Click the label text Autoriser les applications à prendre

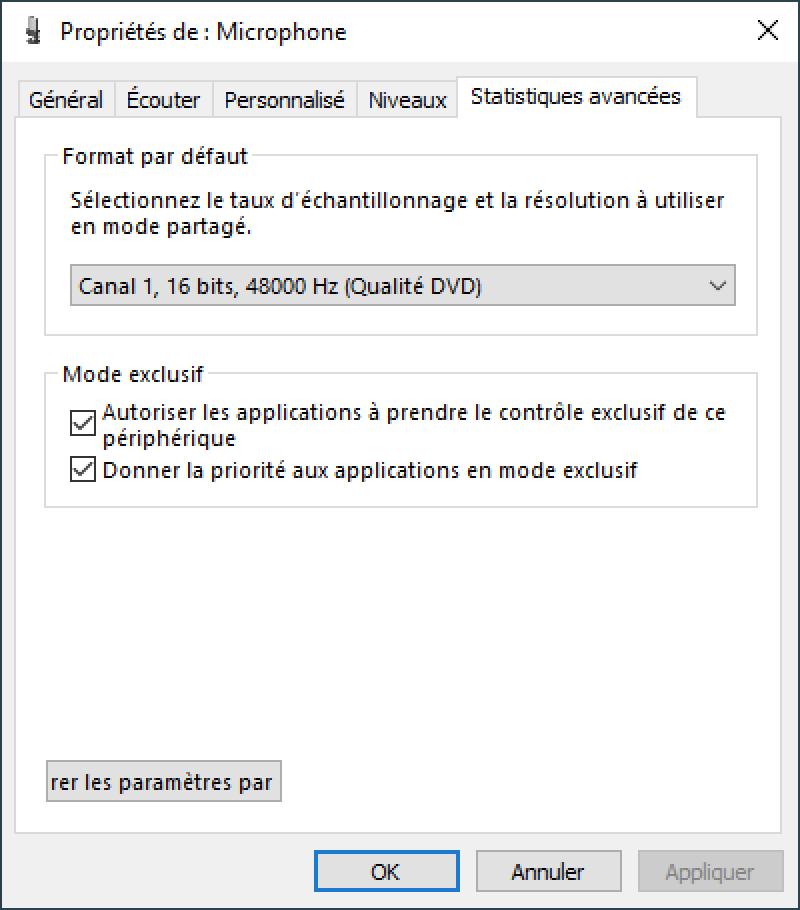pos(285,413)
